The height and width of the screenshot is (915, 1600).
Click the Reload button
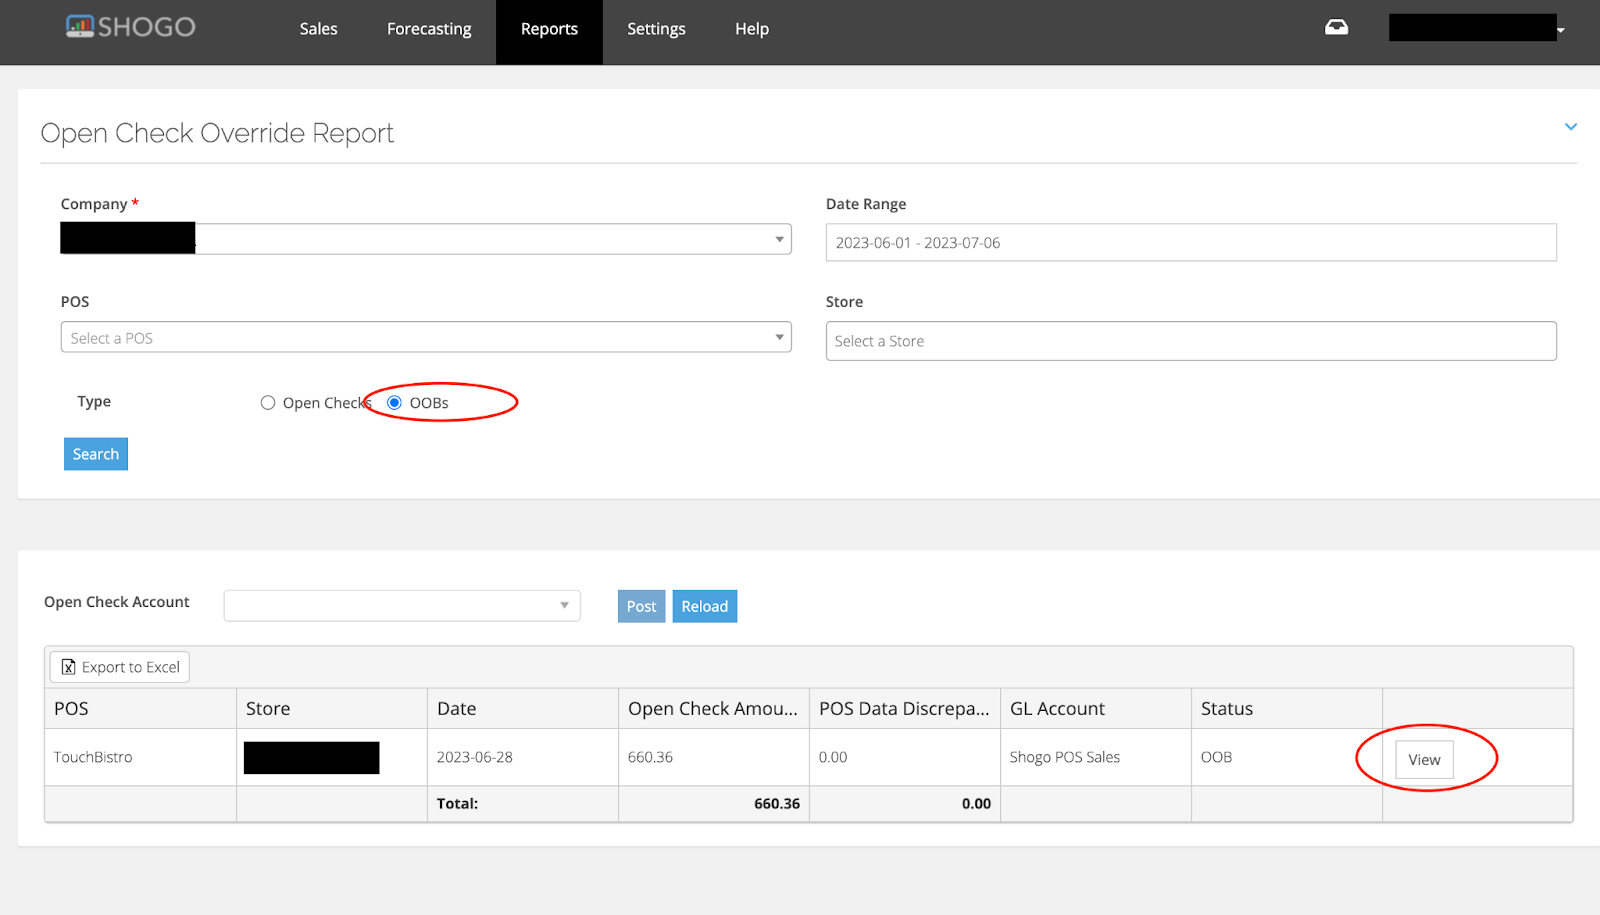pyautogui.click(x=705, y=606)
